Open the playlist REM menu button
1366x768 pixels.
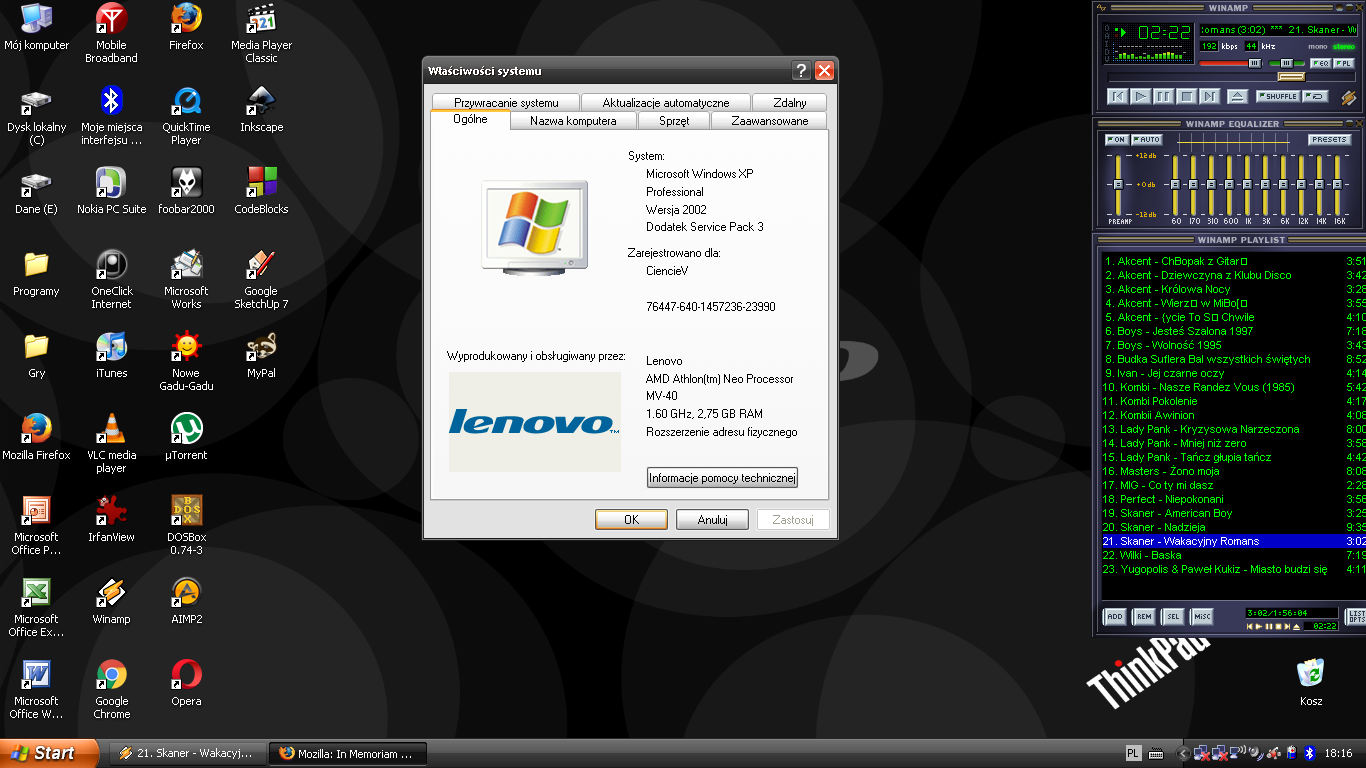[1144, 617]
